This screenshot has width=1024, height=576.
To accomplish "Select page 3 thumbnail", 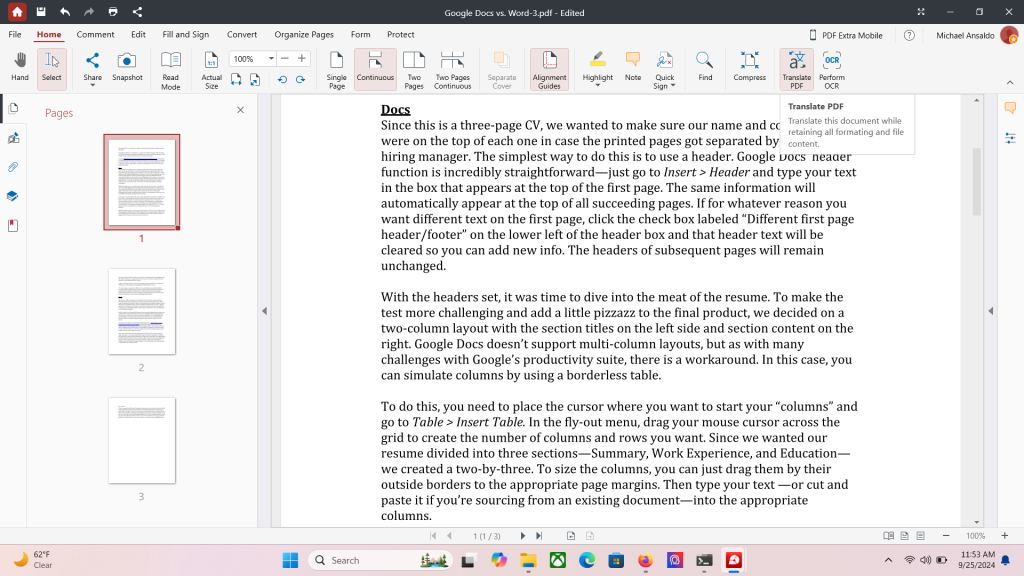I will 142,441.
